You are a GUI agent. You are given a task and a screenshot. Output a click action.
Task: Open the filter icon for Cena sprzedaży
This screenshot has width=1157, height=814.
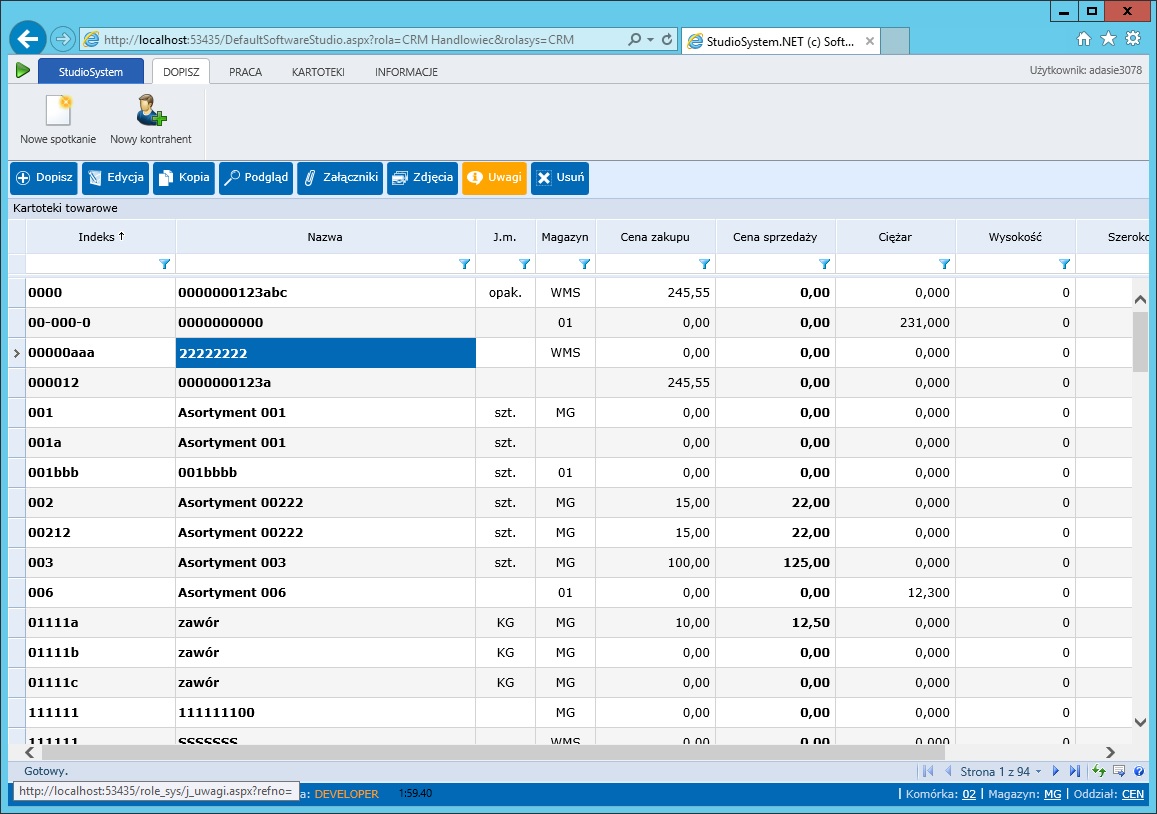tap(824, 264)
